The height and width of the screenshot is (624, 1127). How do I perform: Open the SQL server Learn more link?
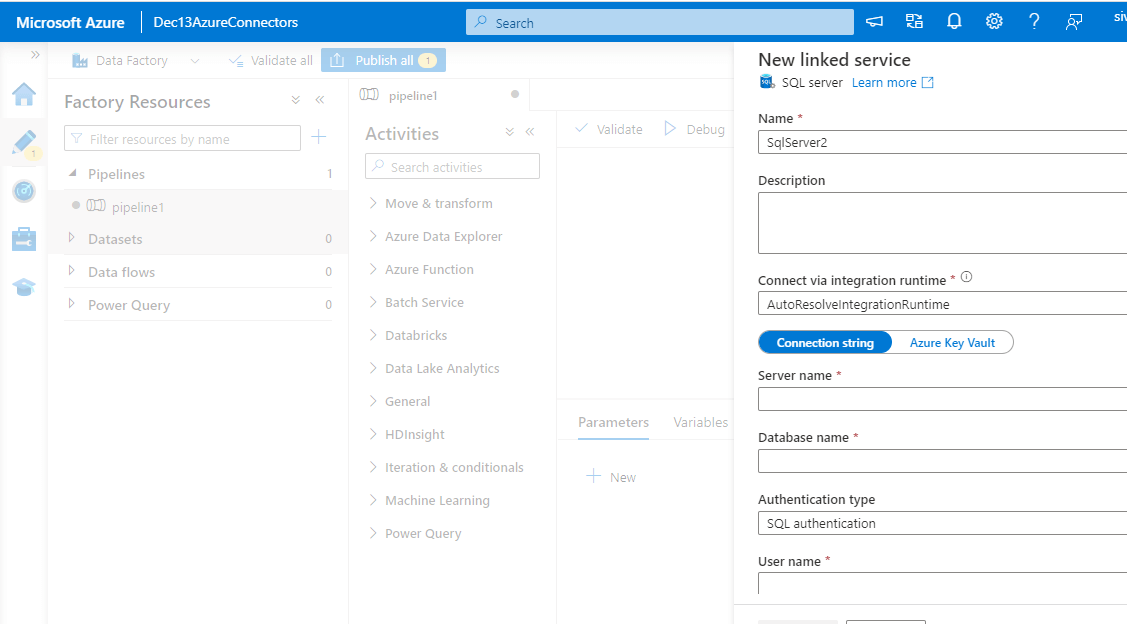[884, 82]
